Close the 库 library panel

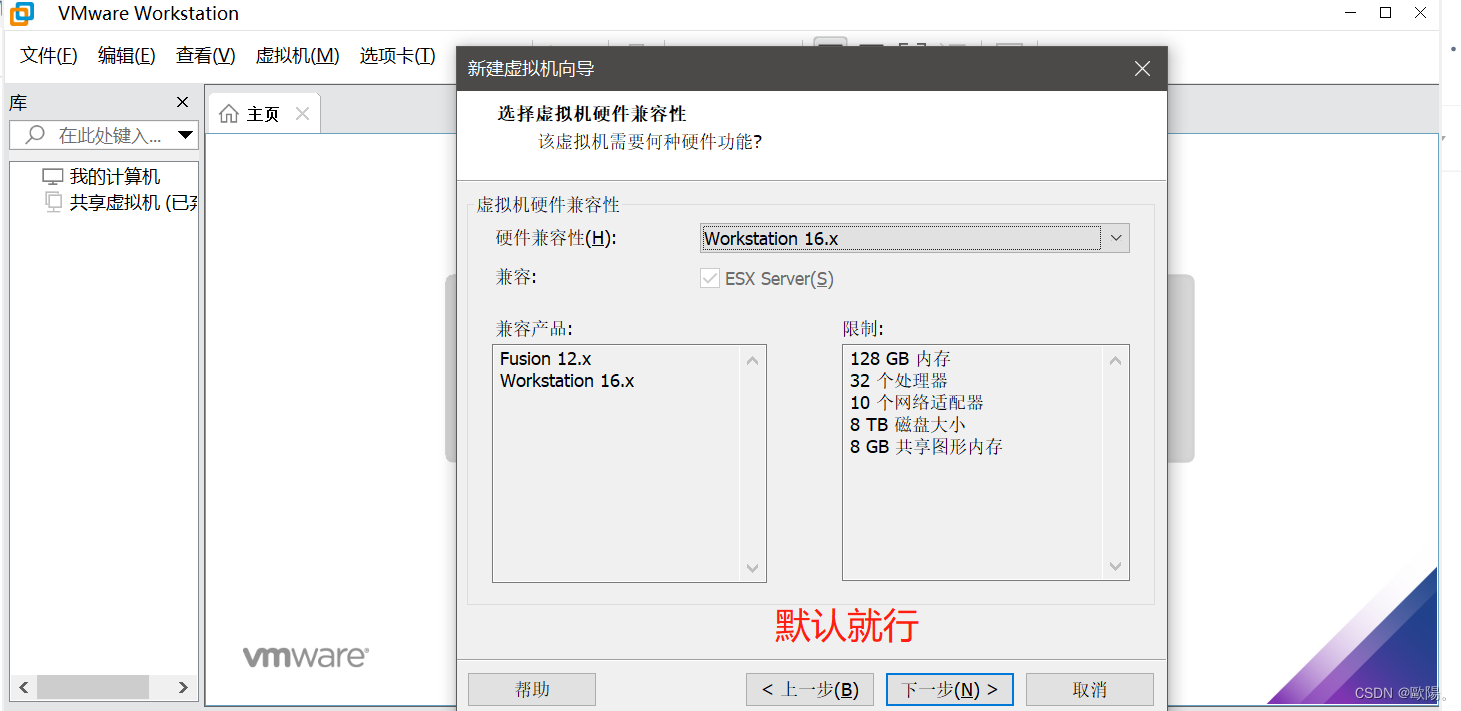(182, 102)
